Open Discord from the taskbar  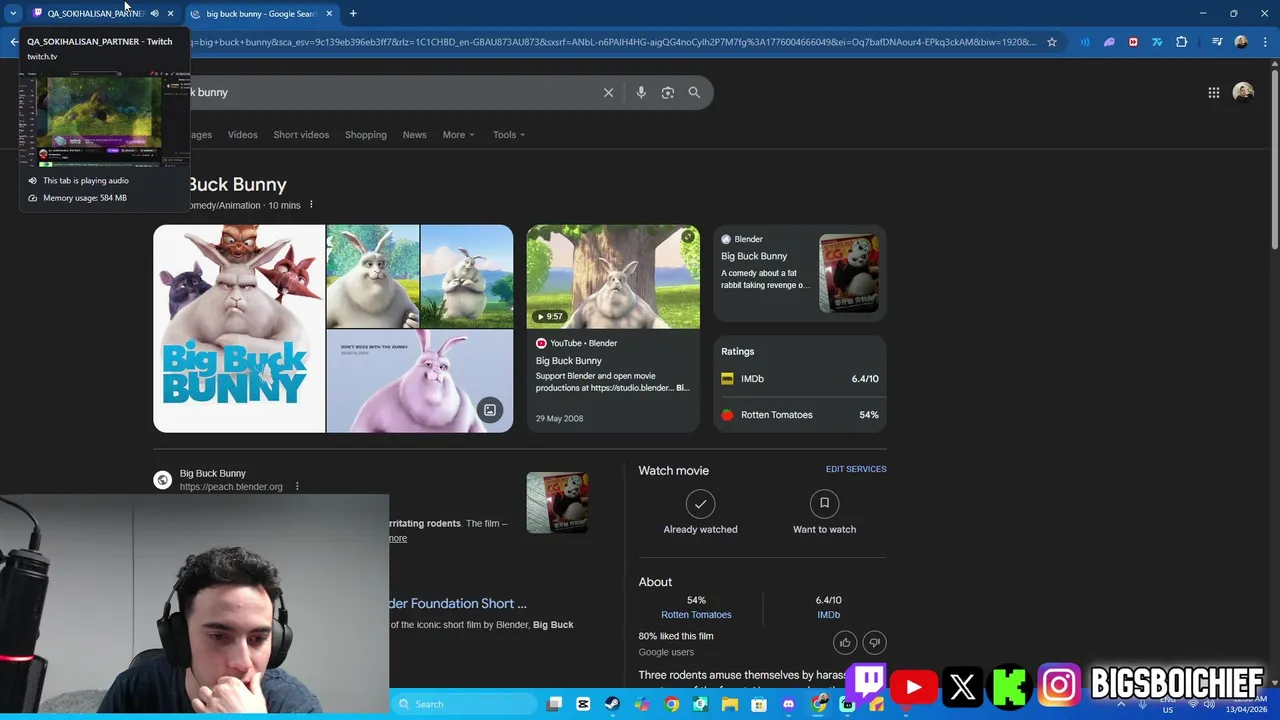(788, 704)
